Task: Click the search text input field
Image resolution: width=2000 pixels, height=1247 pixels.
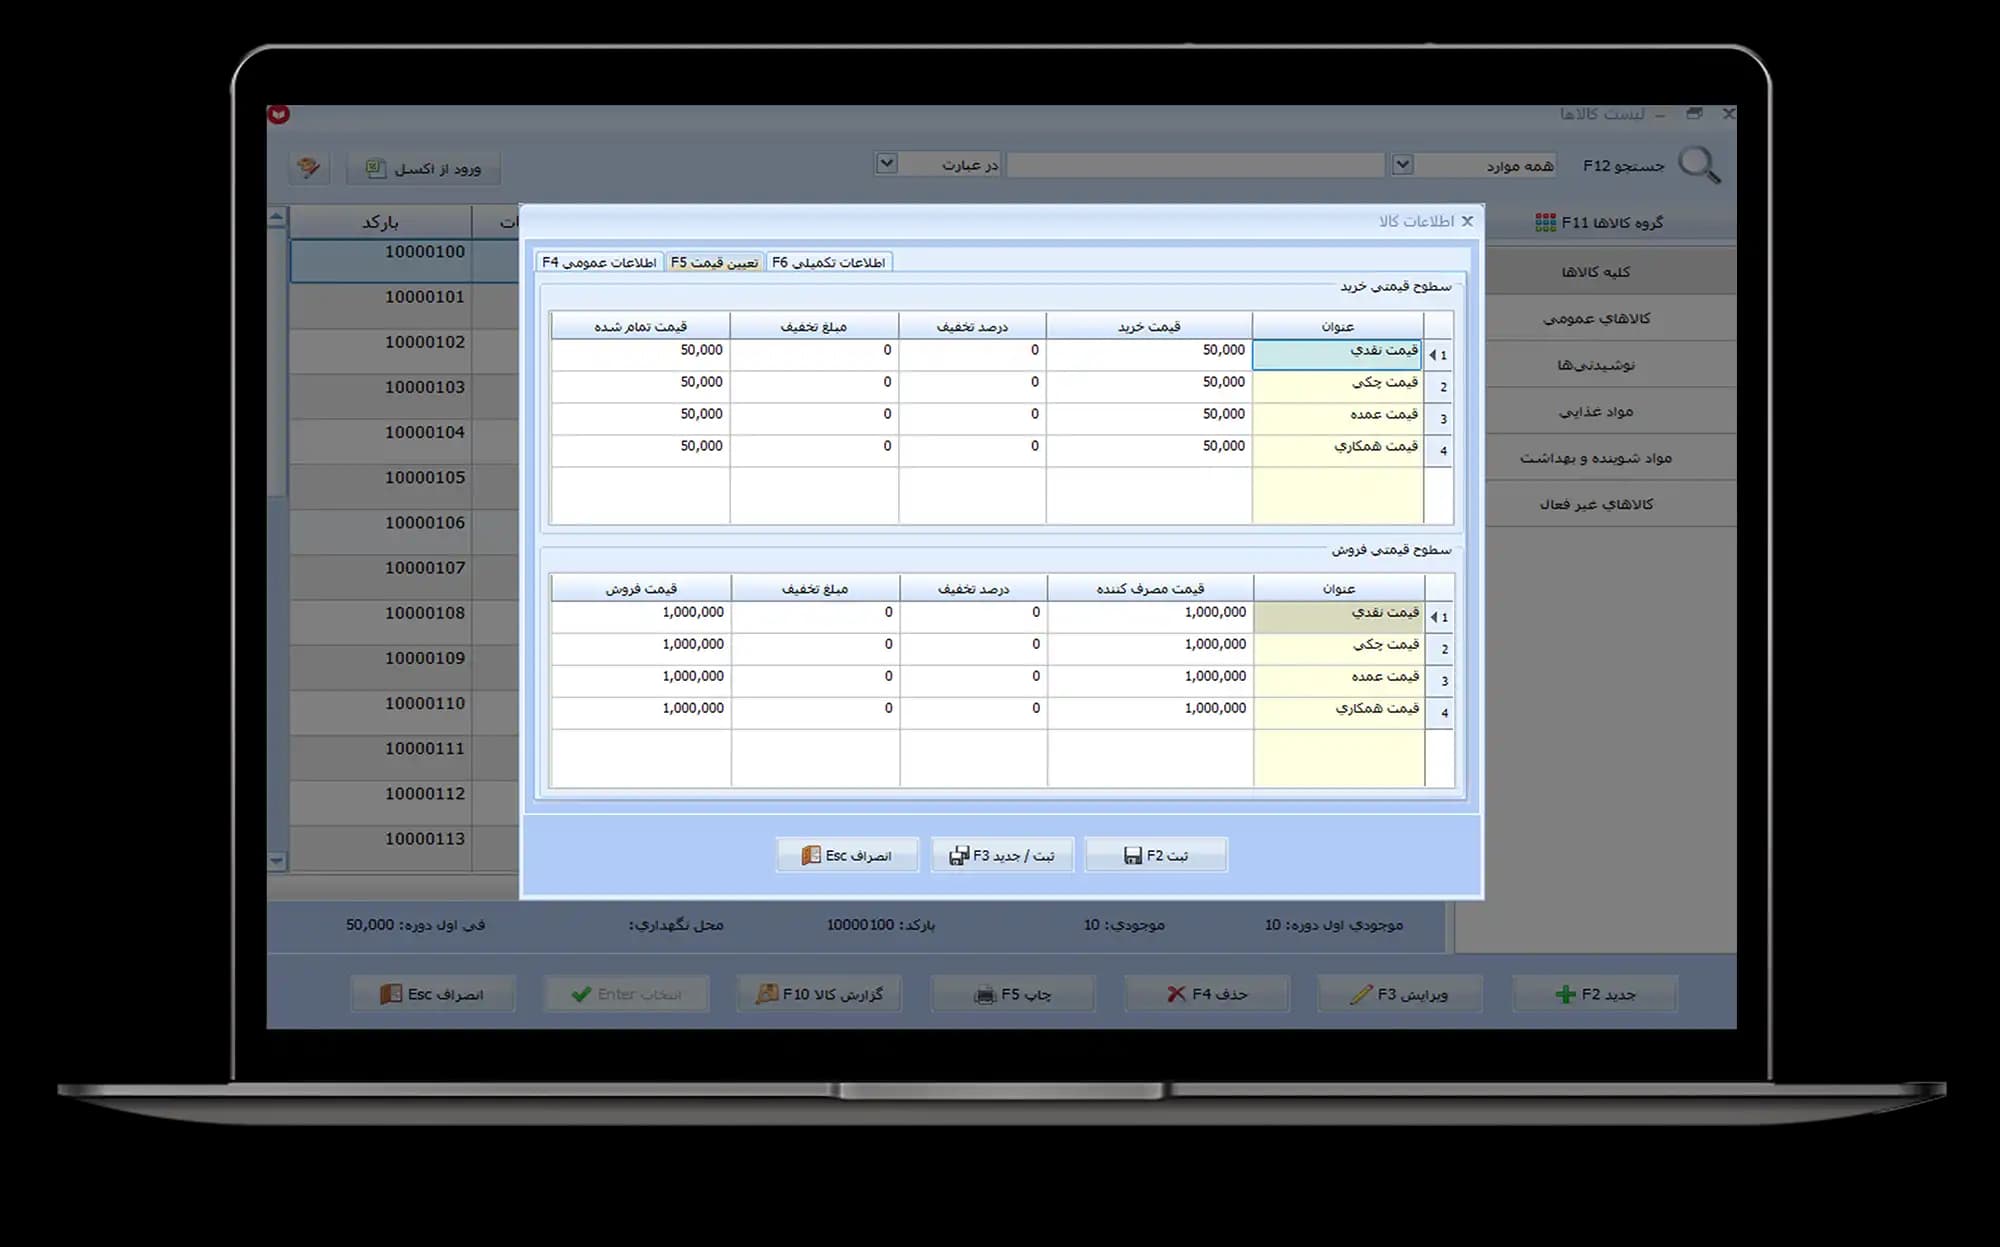Action: [1195, 165]
